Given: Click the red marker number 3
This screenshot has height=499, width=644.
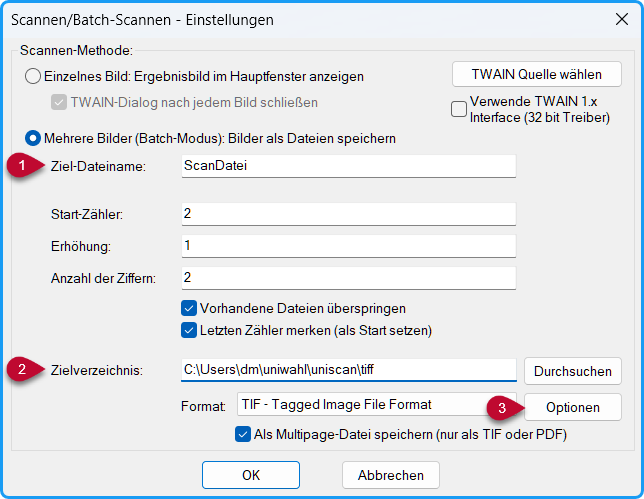Looking at the screenshot, I should click(x=502, y=408).
